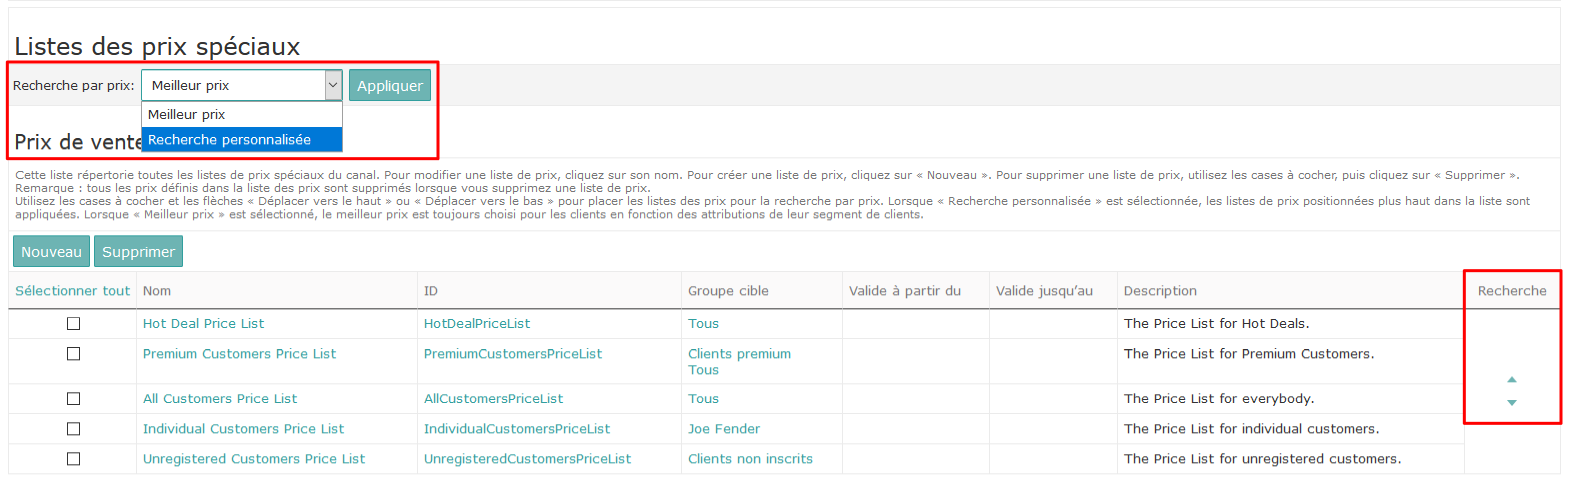Viewport: 1570px width, 482px height.
Task: Open the Hot Deal Price List link
Action: click(x=203, y=324)
